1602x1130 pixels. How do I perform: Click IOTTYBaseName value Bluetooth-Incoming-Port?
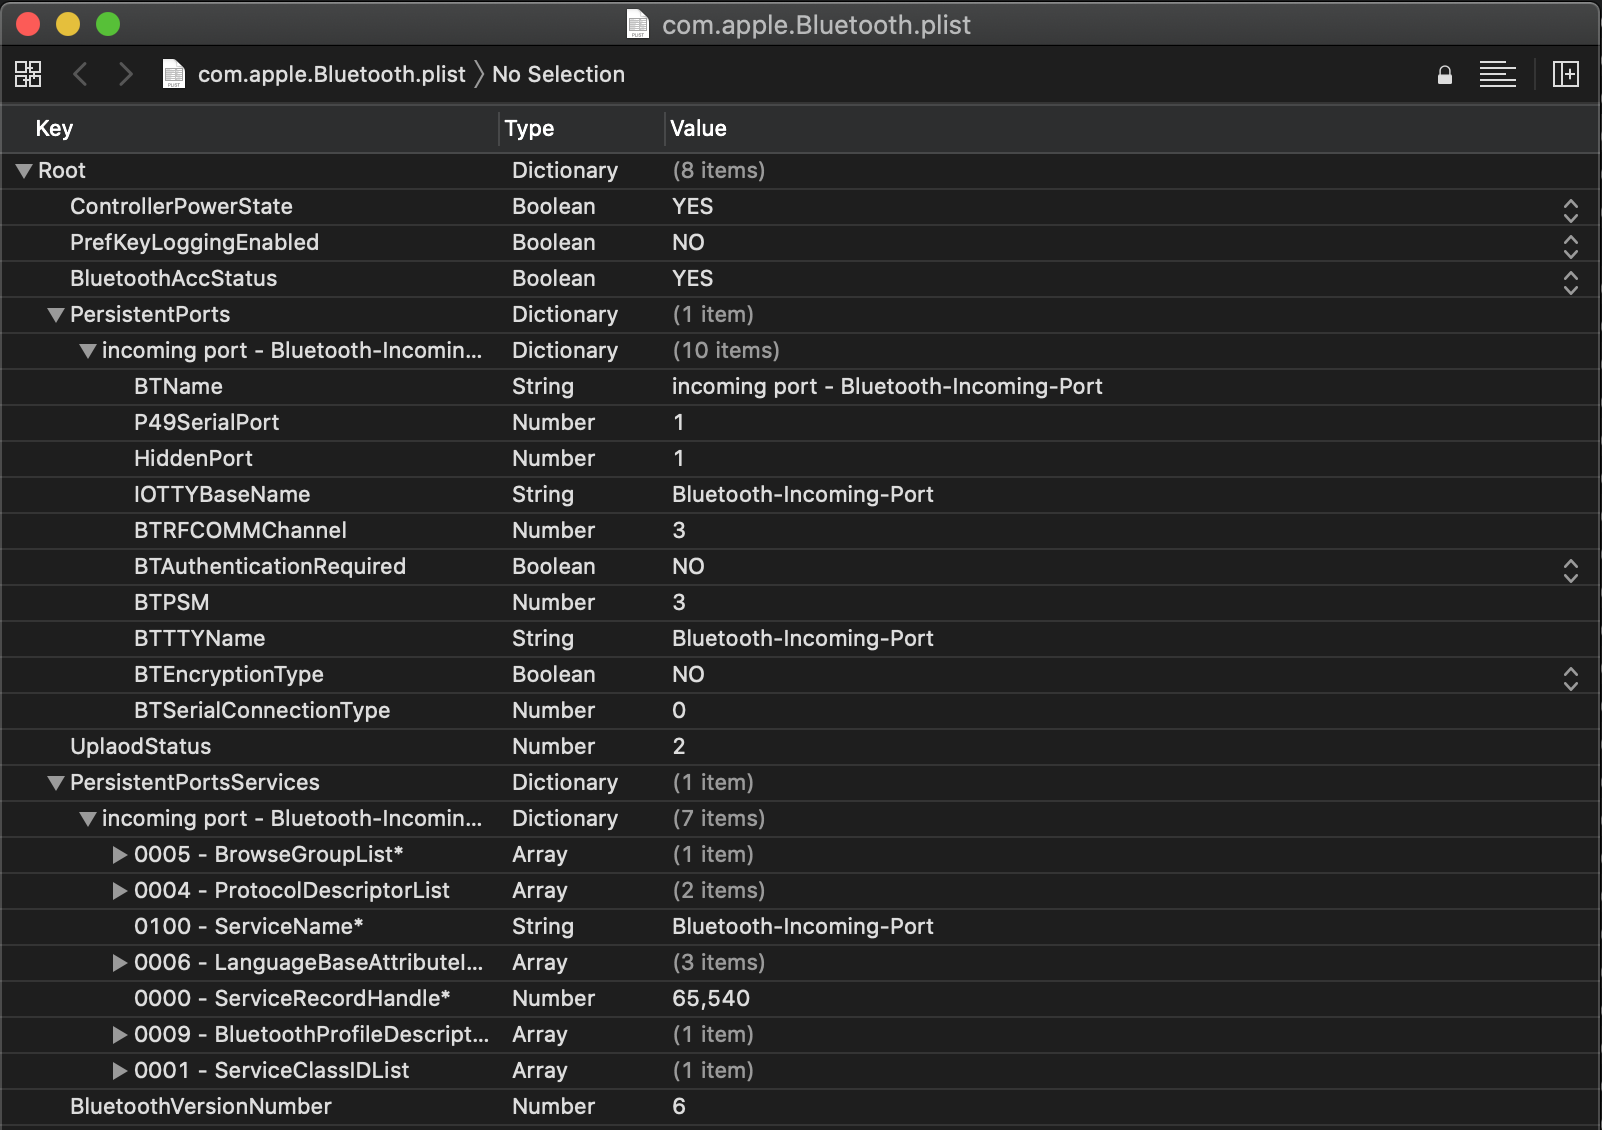tap(803, 494)
